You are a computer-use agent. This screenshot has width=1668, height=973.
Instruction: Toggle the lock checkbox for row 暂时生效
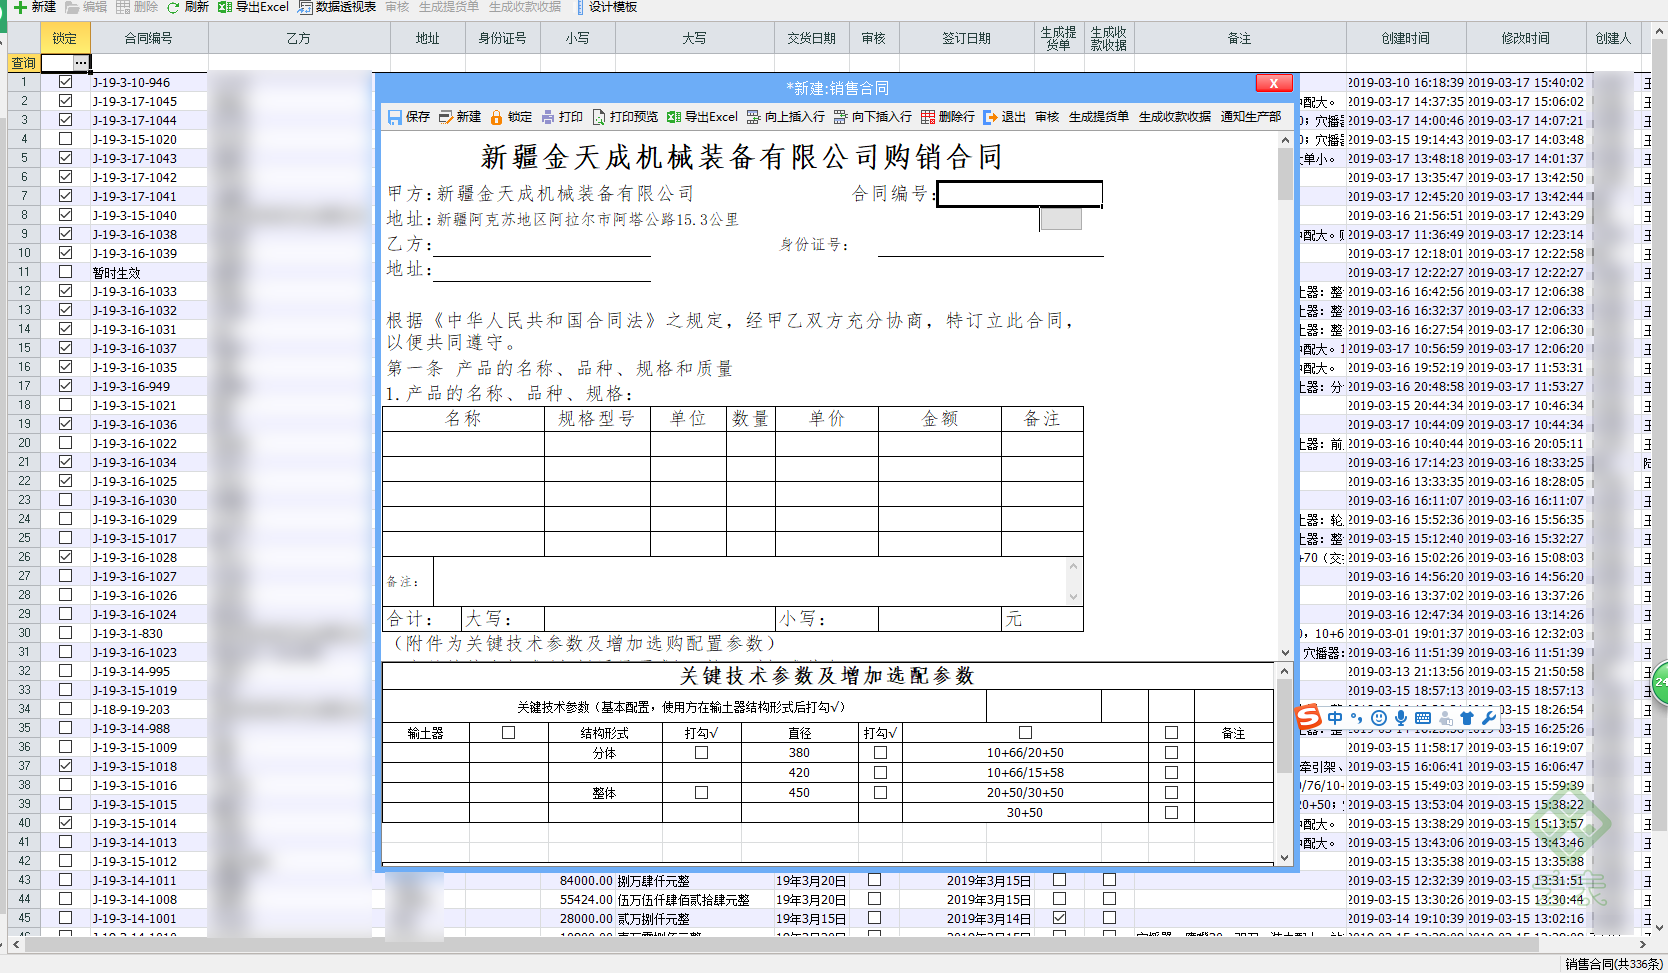[x=65, y=272]
